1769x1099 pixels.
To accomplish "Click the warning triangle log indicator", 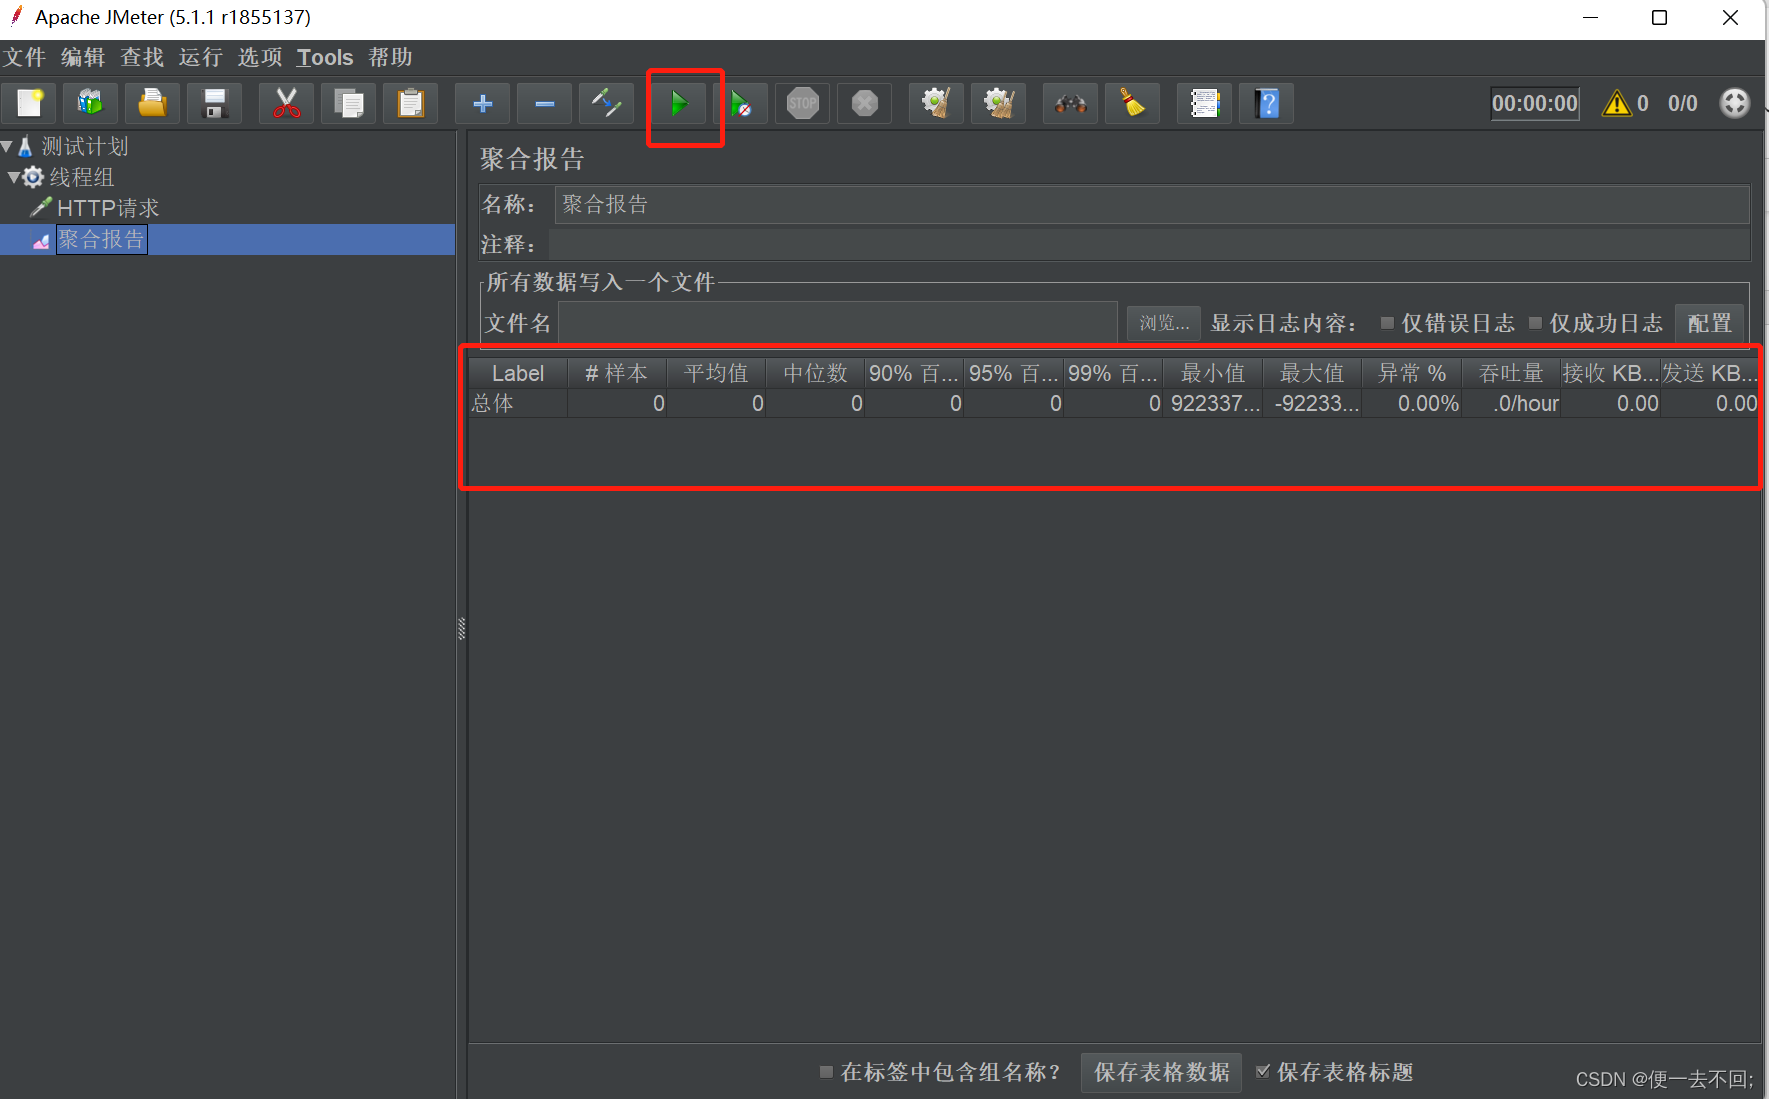I will point(1617,103).
